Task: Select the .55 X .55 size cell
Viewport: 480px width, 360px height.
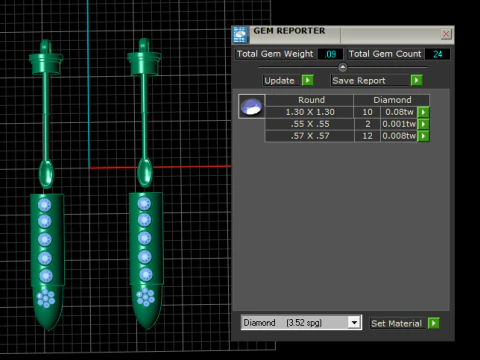Action: [310, 124]
